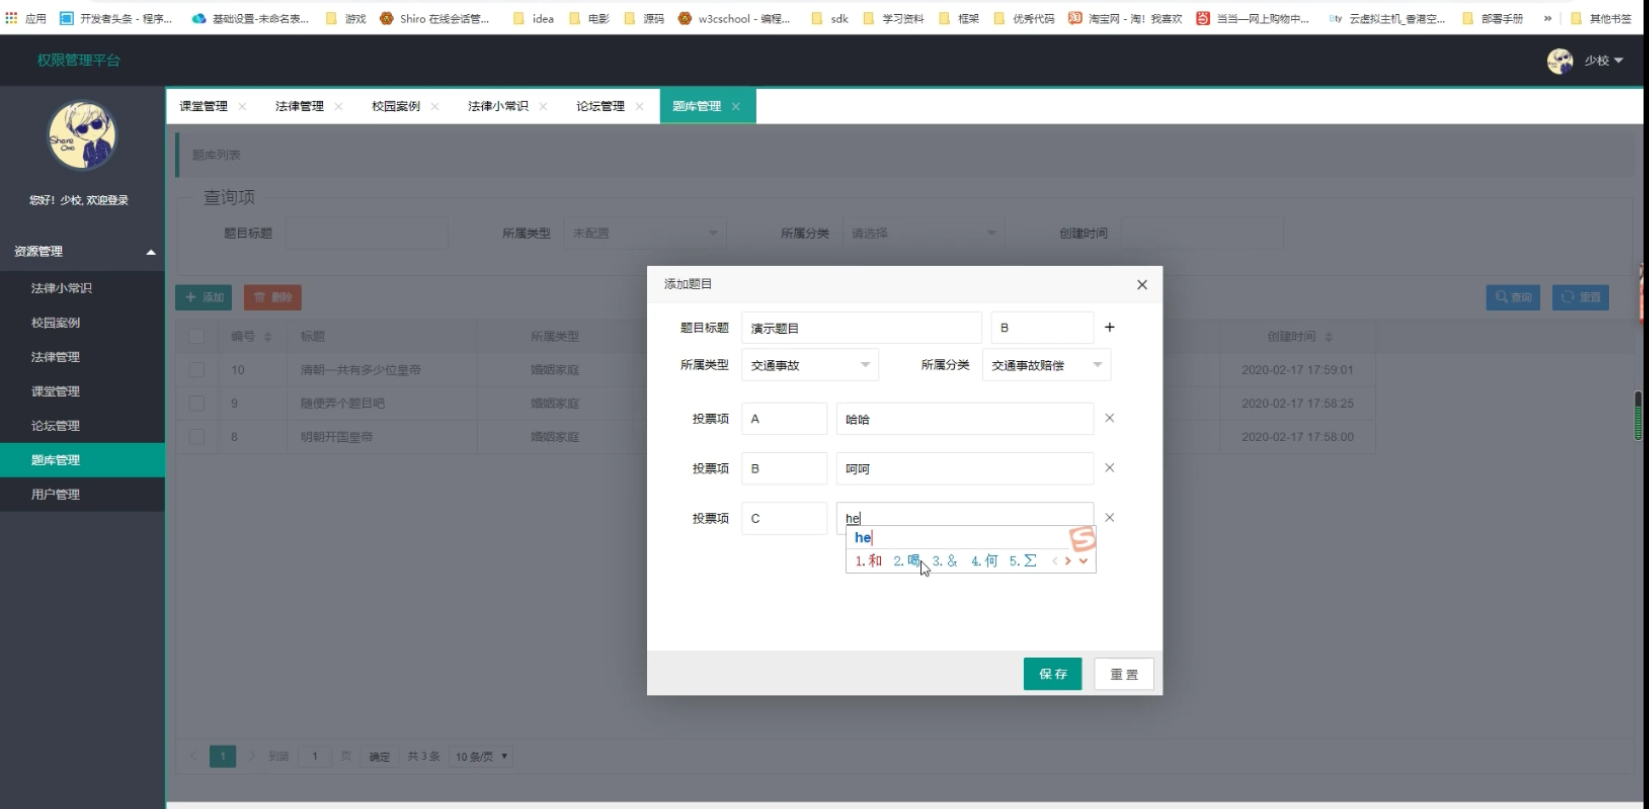Screen dimensions: 1649x809
Task: Click the 查询 search button
Action: point(1513,297)
